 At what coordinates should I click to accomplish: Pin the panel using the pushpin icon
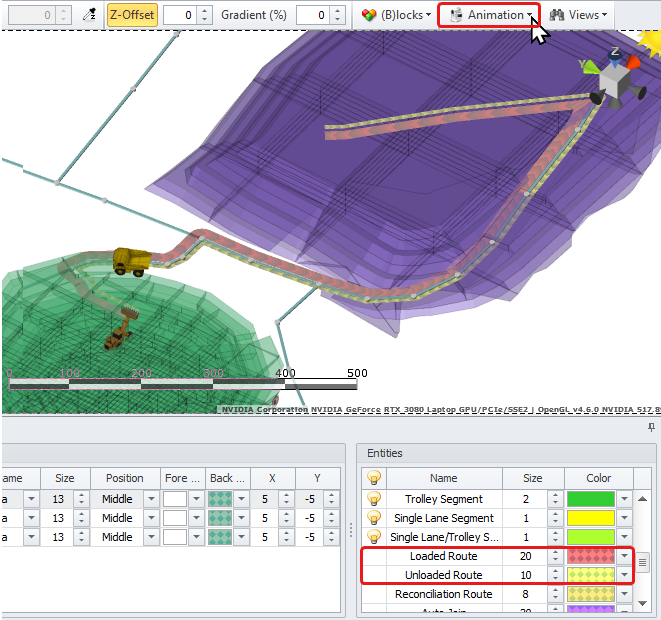click(651, 428)
